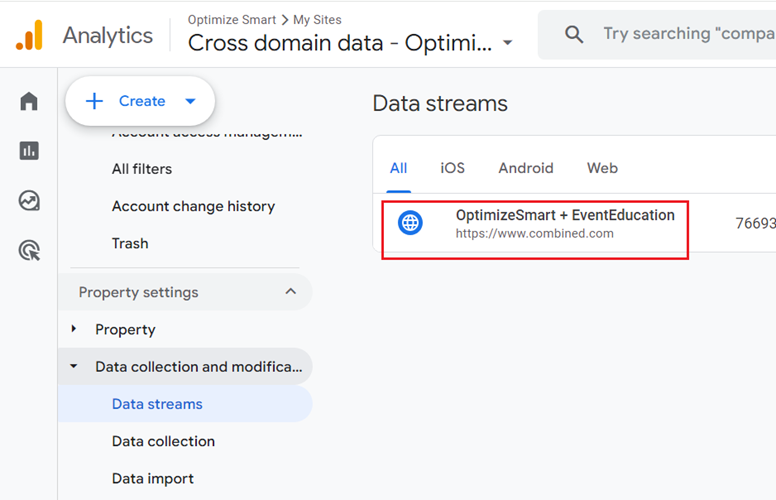Click the search magnifier icon
Viewport: 776px width, 500px height.
point(574,35)
